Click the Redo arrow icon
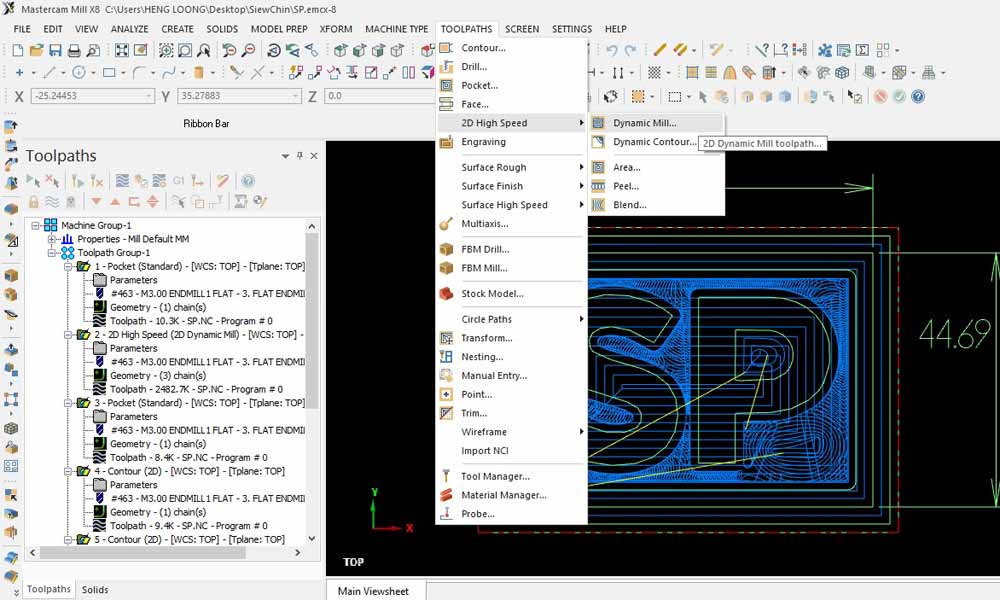Viewport: 1000px width, 600px height. pyautogui.click(x=630, y=50)
